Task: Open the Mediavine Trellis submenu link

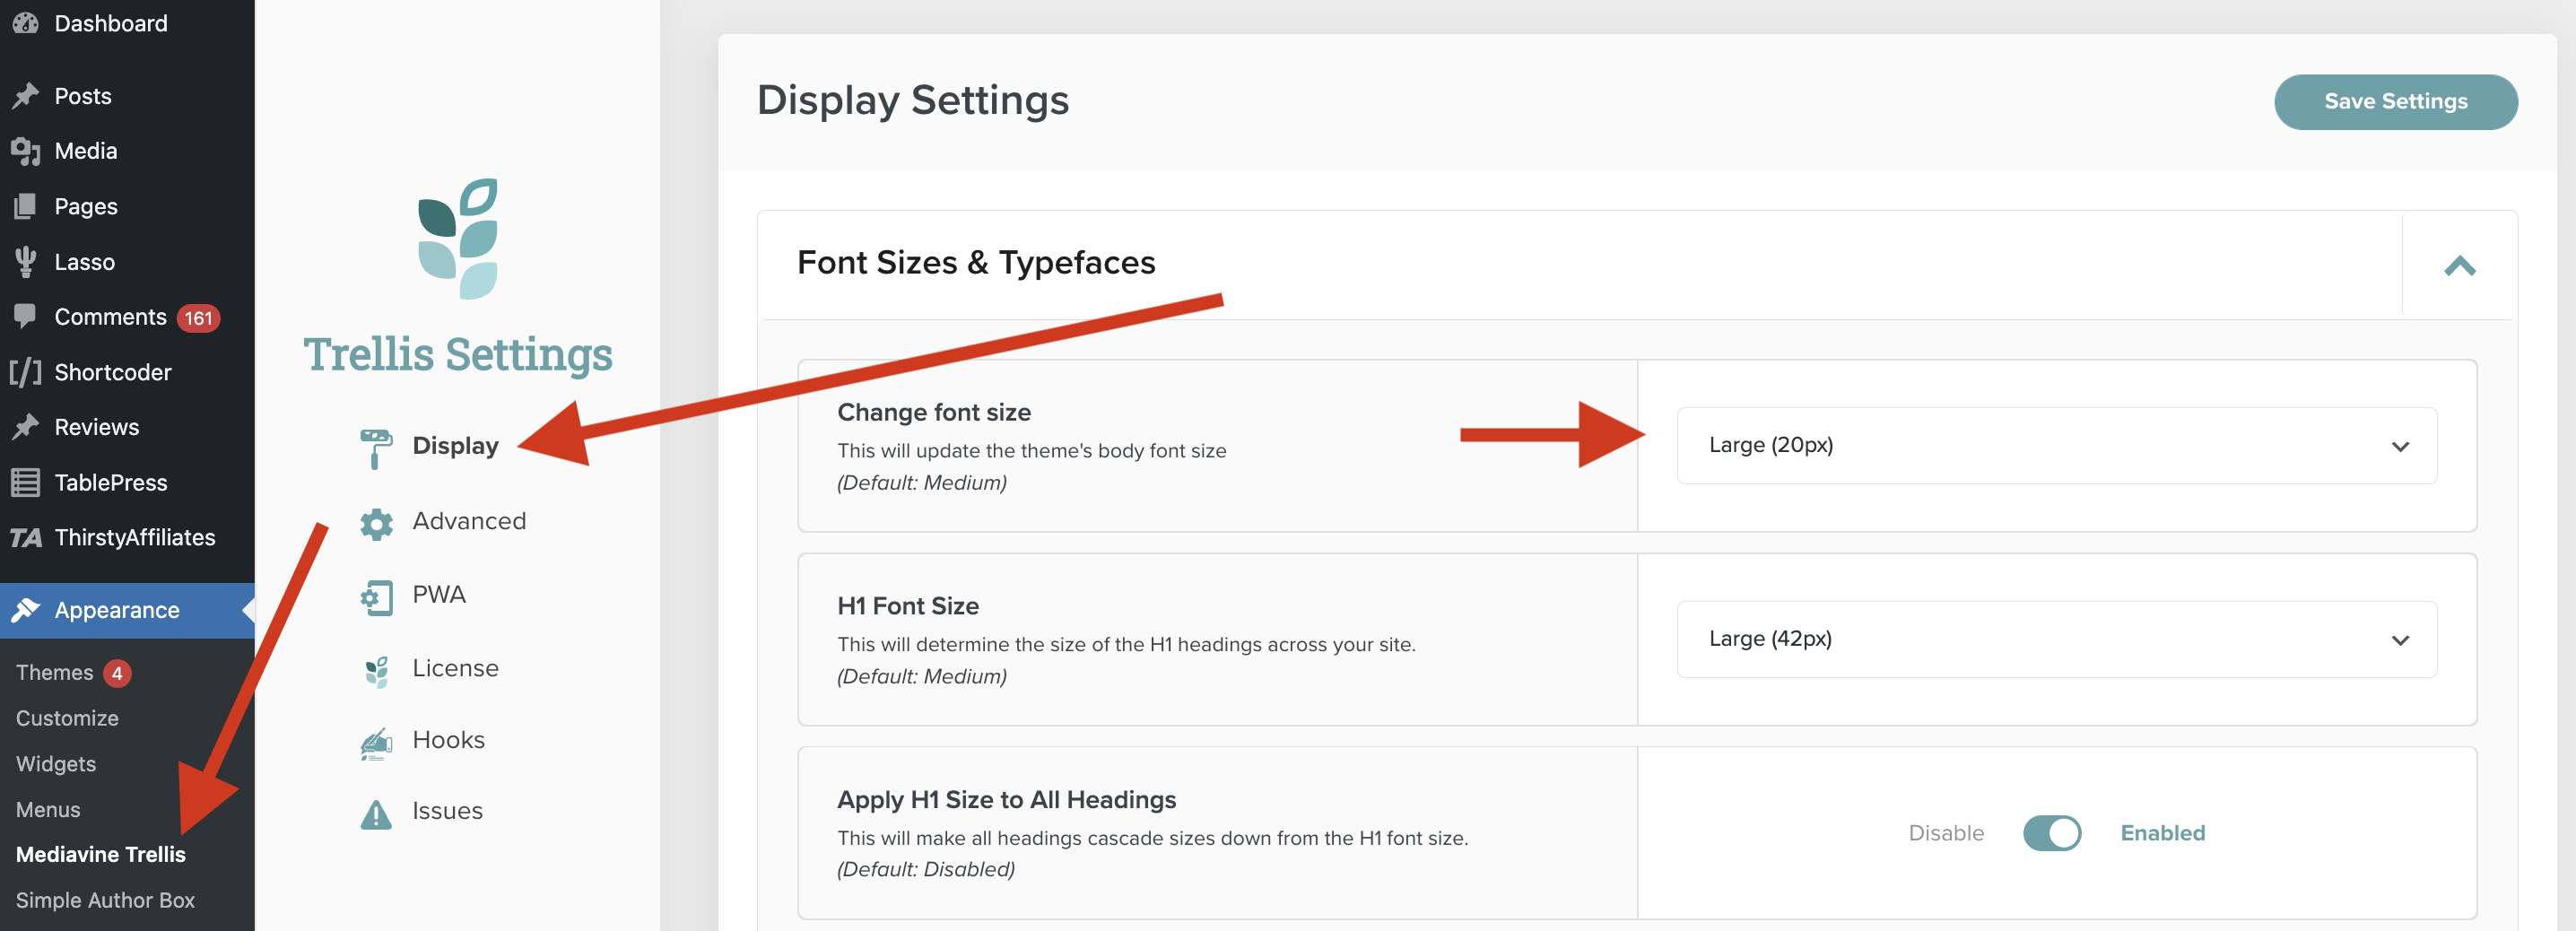Action: (x=101, y=855)
